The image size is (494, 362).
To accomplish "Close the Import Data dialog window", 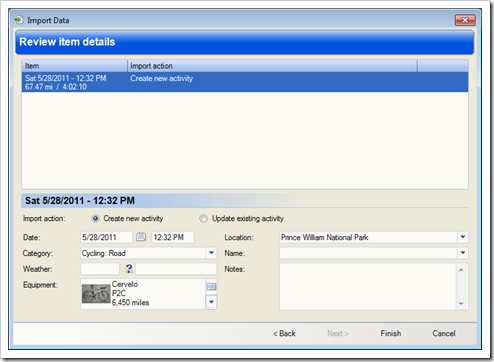I will (465, 20).
